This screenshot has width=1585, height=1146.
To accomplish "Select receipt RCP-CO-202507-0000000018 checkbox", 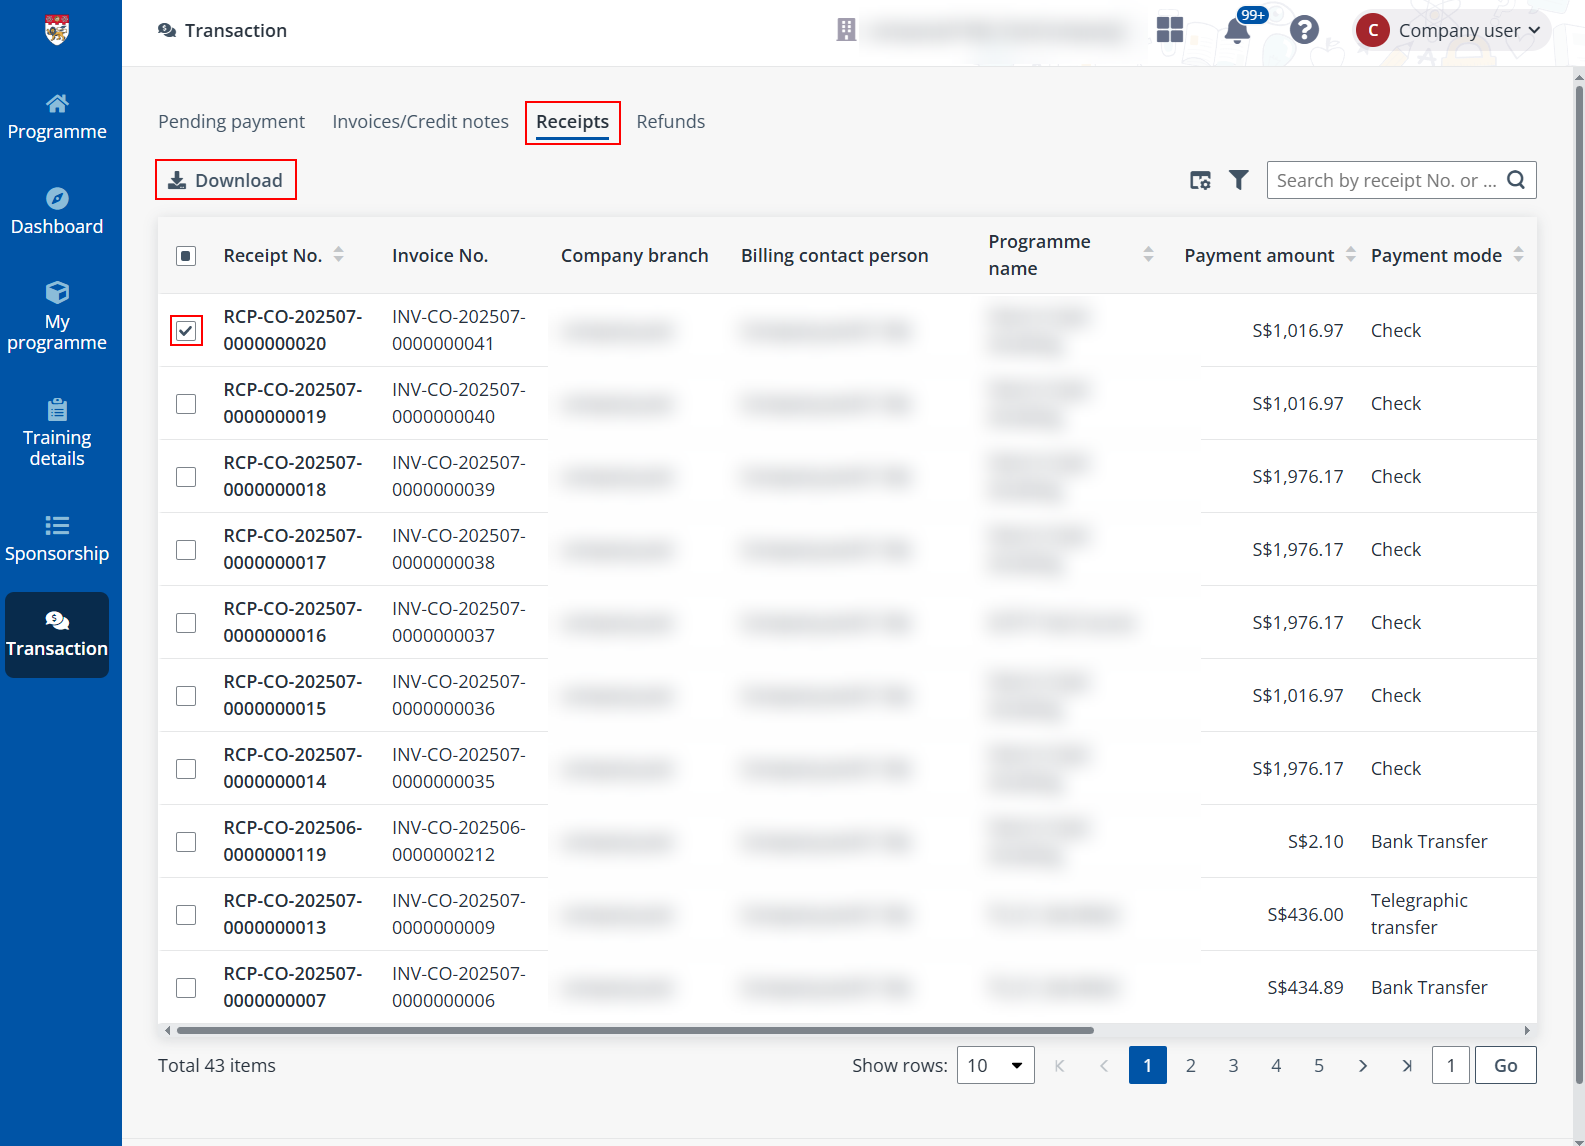I will [x=186, y=477].
